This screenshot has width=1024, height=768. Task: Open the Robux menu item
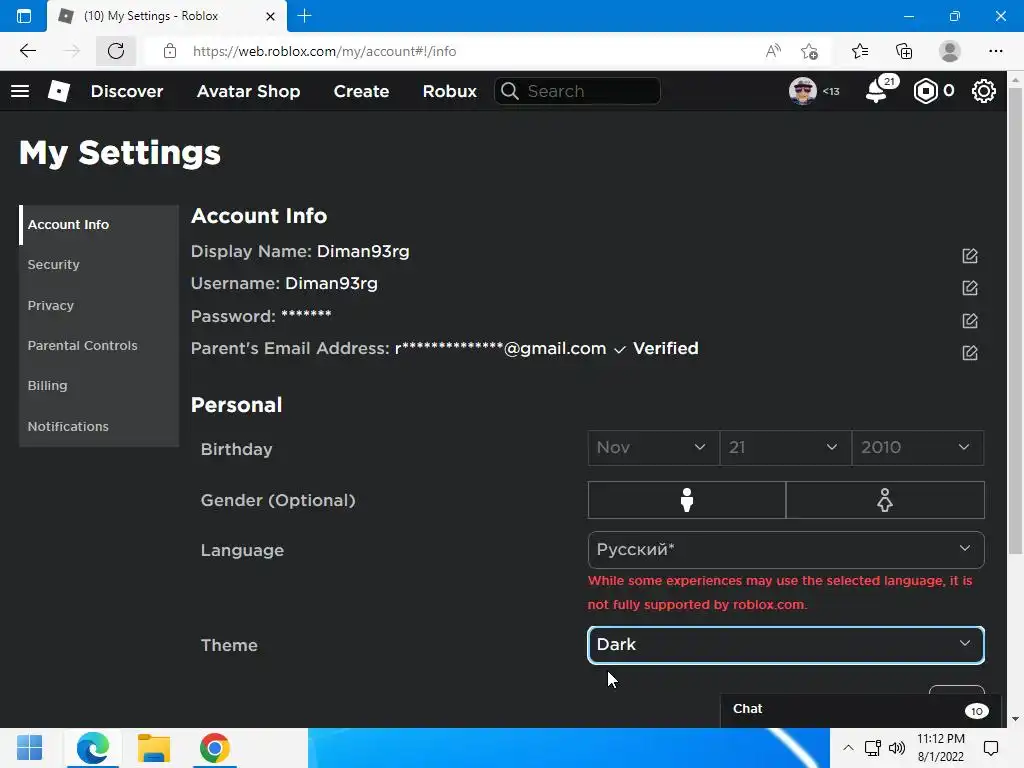[449, 91]
